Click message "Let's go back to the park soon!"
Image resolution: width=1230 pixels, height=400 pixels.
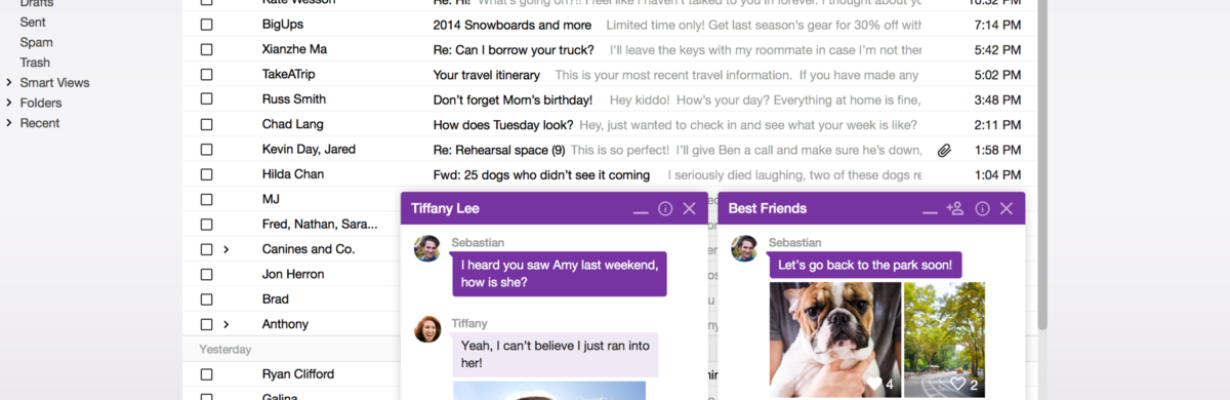865,265
